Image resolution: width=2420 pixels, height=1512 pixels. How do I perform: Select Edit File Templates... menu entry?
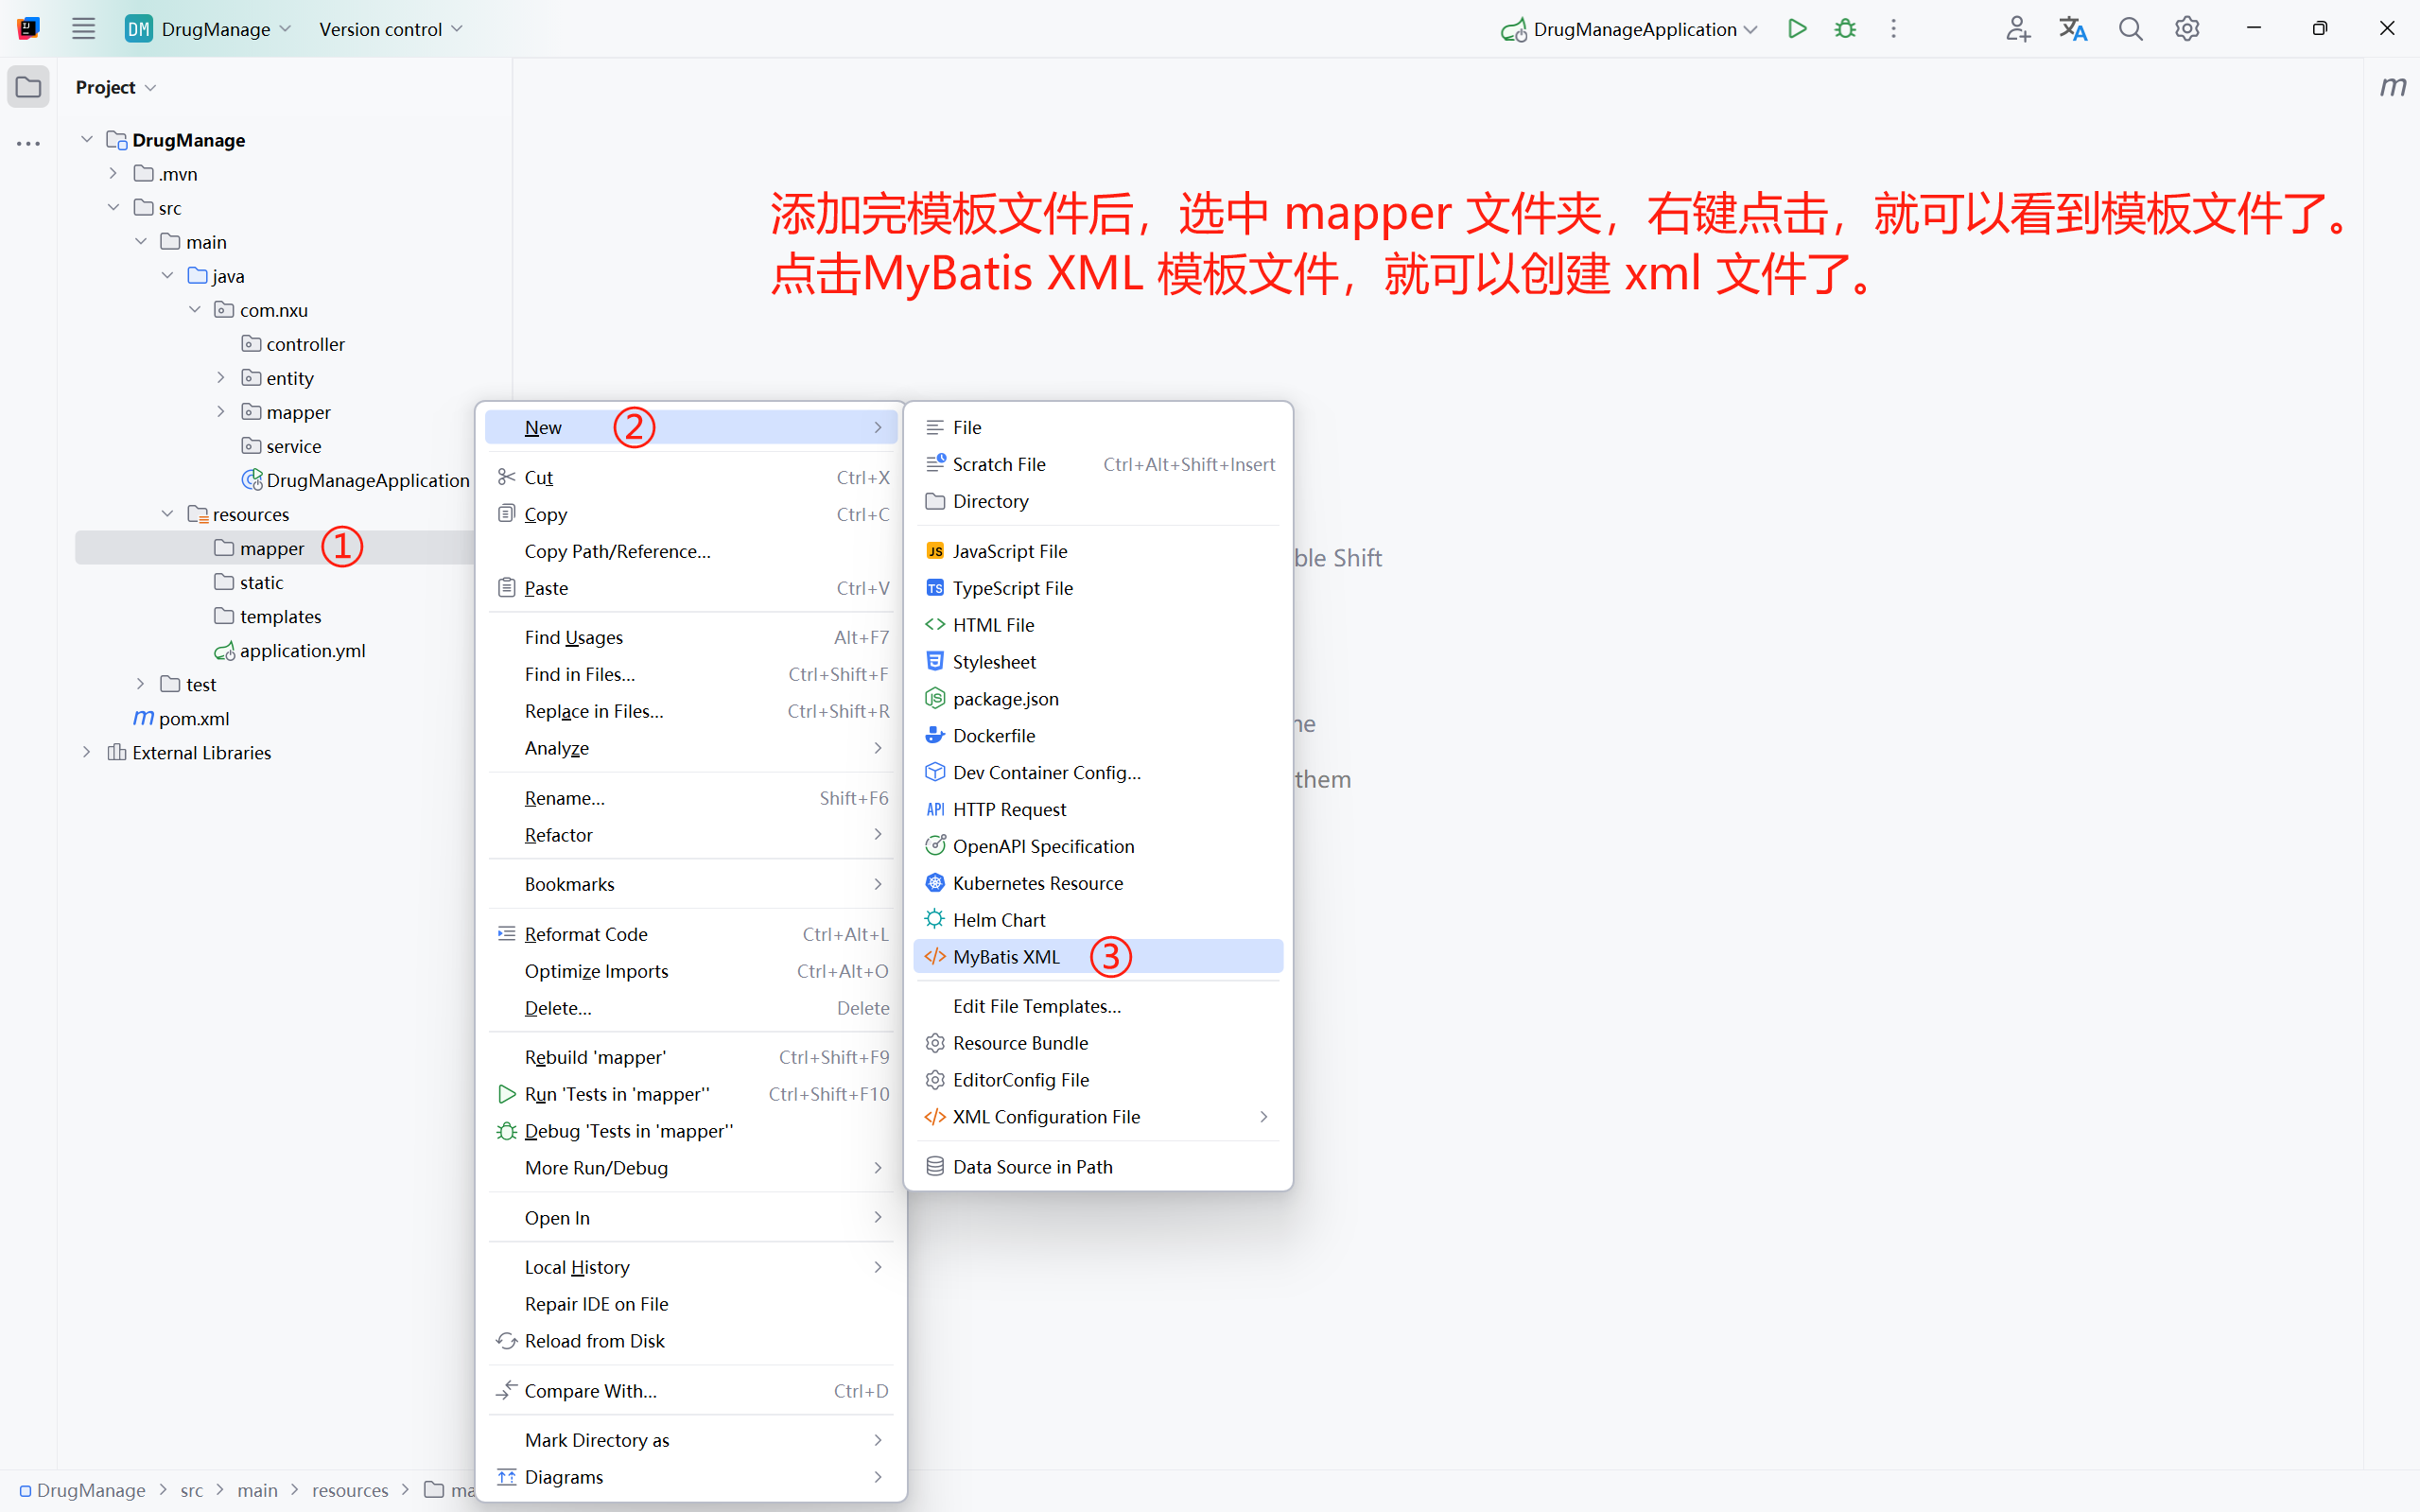tap(1037, 1006)
